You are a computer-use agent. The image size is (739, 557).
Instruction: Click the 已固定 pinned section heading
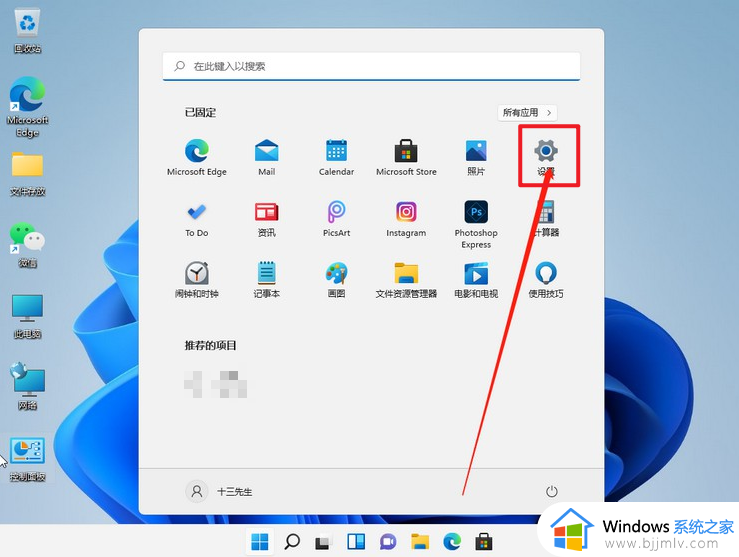200,113
